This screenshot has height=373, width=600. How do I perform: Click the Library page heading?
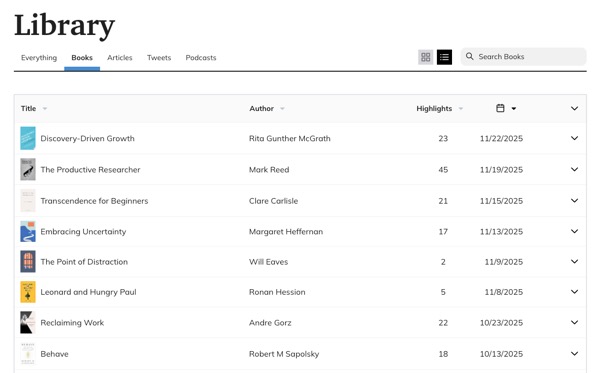[x=64, y=26]
